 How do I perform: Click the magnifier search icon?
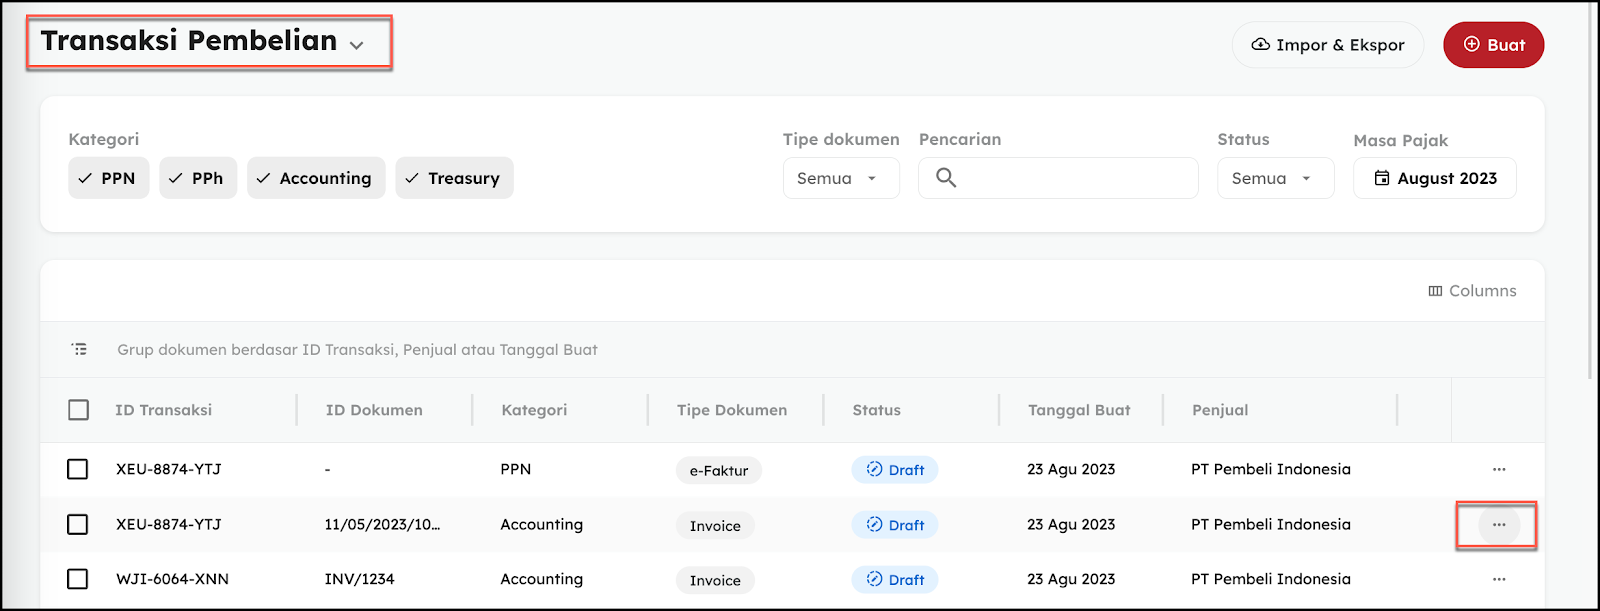pos(946,178)
